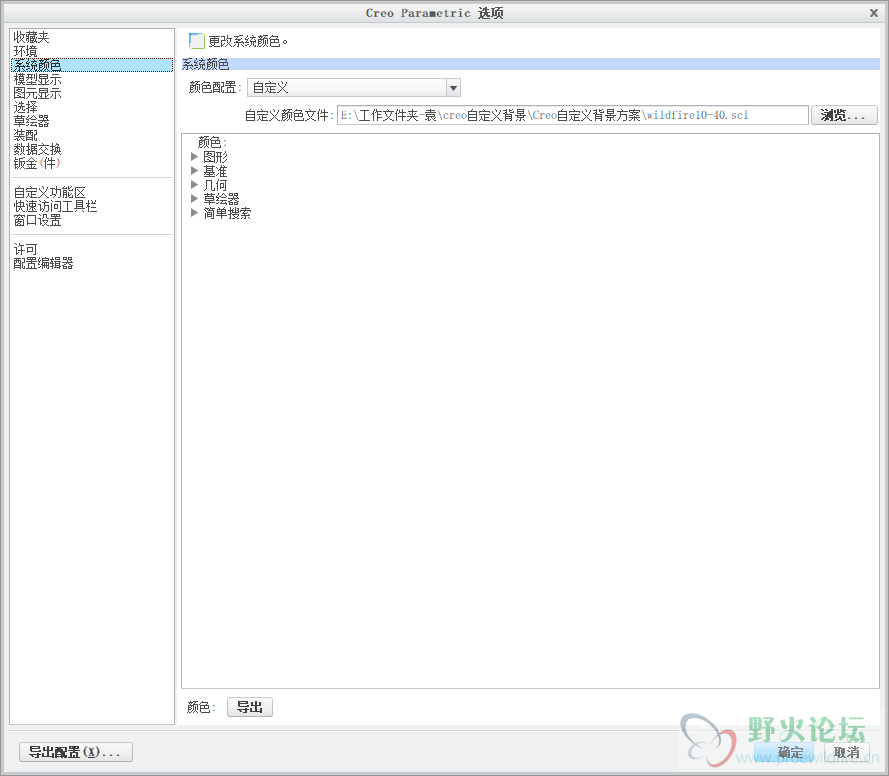Click the 颜色: label above the tree
889x776 pixels.
[x=212, y=142]
